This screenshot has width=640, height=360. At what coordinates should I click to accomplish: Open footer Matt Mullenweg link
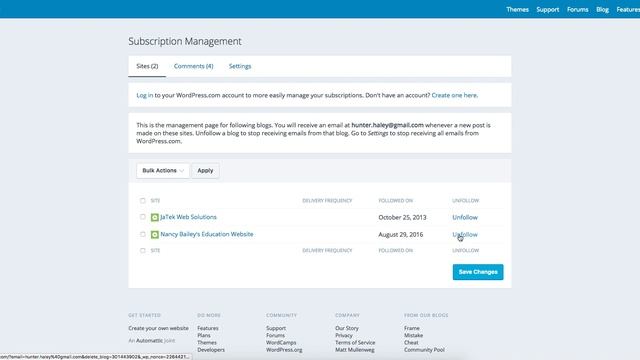[355, 350]
